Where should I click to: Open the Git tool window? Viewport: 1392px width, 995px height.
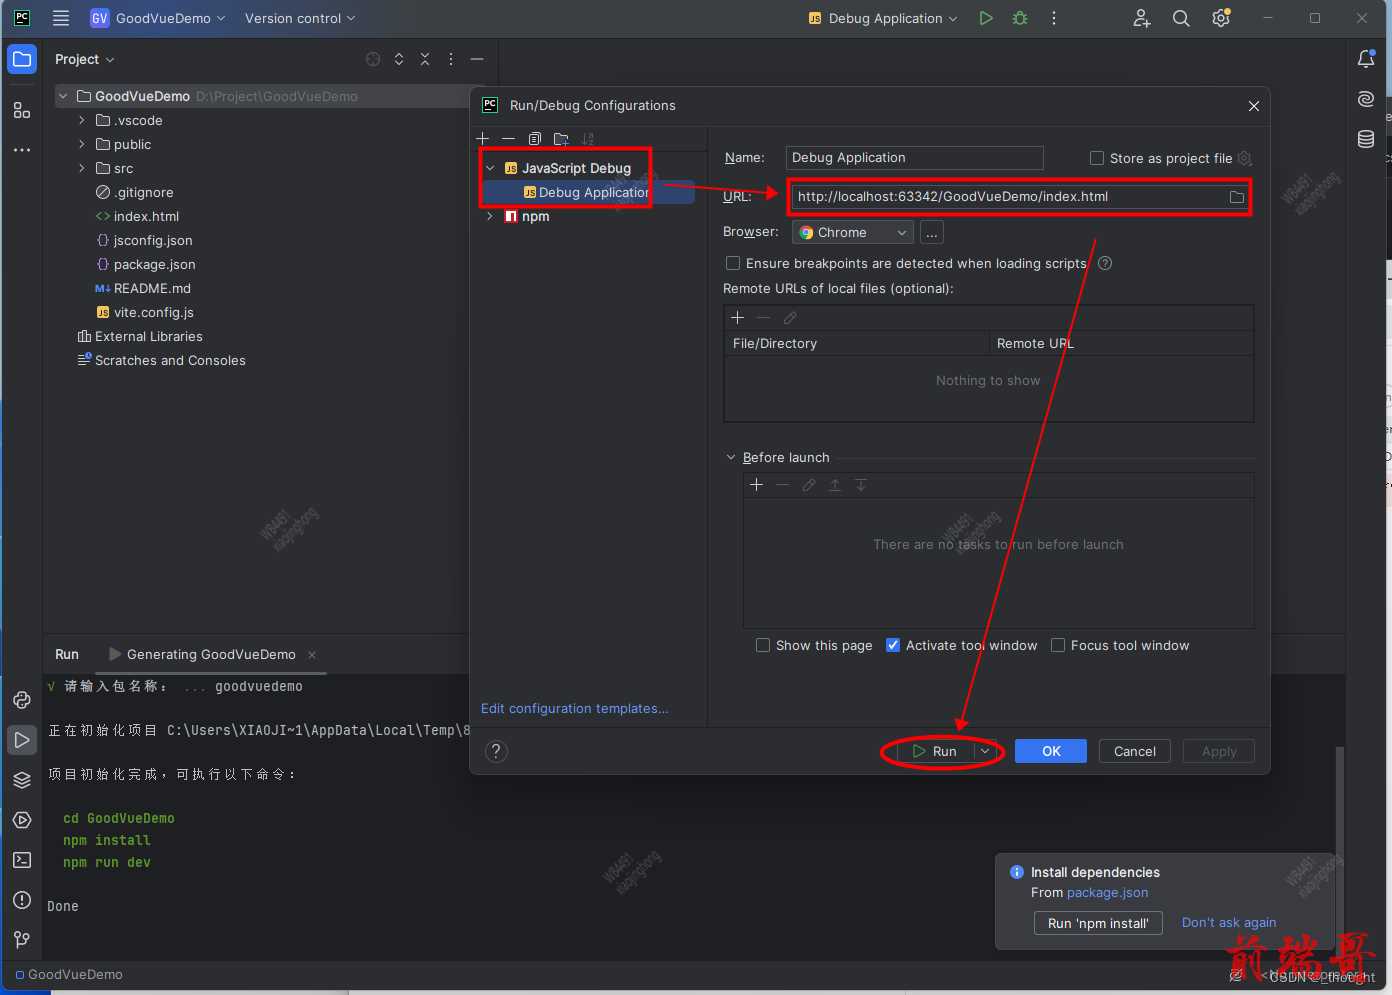(x=22, y=940)
